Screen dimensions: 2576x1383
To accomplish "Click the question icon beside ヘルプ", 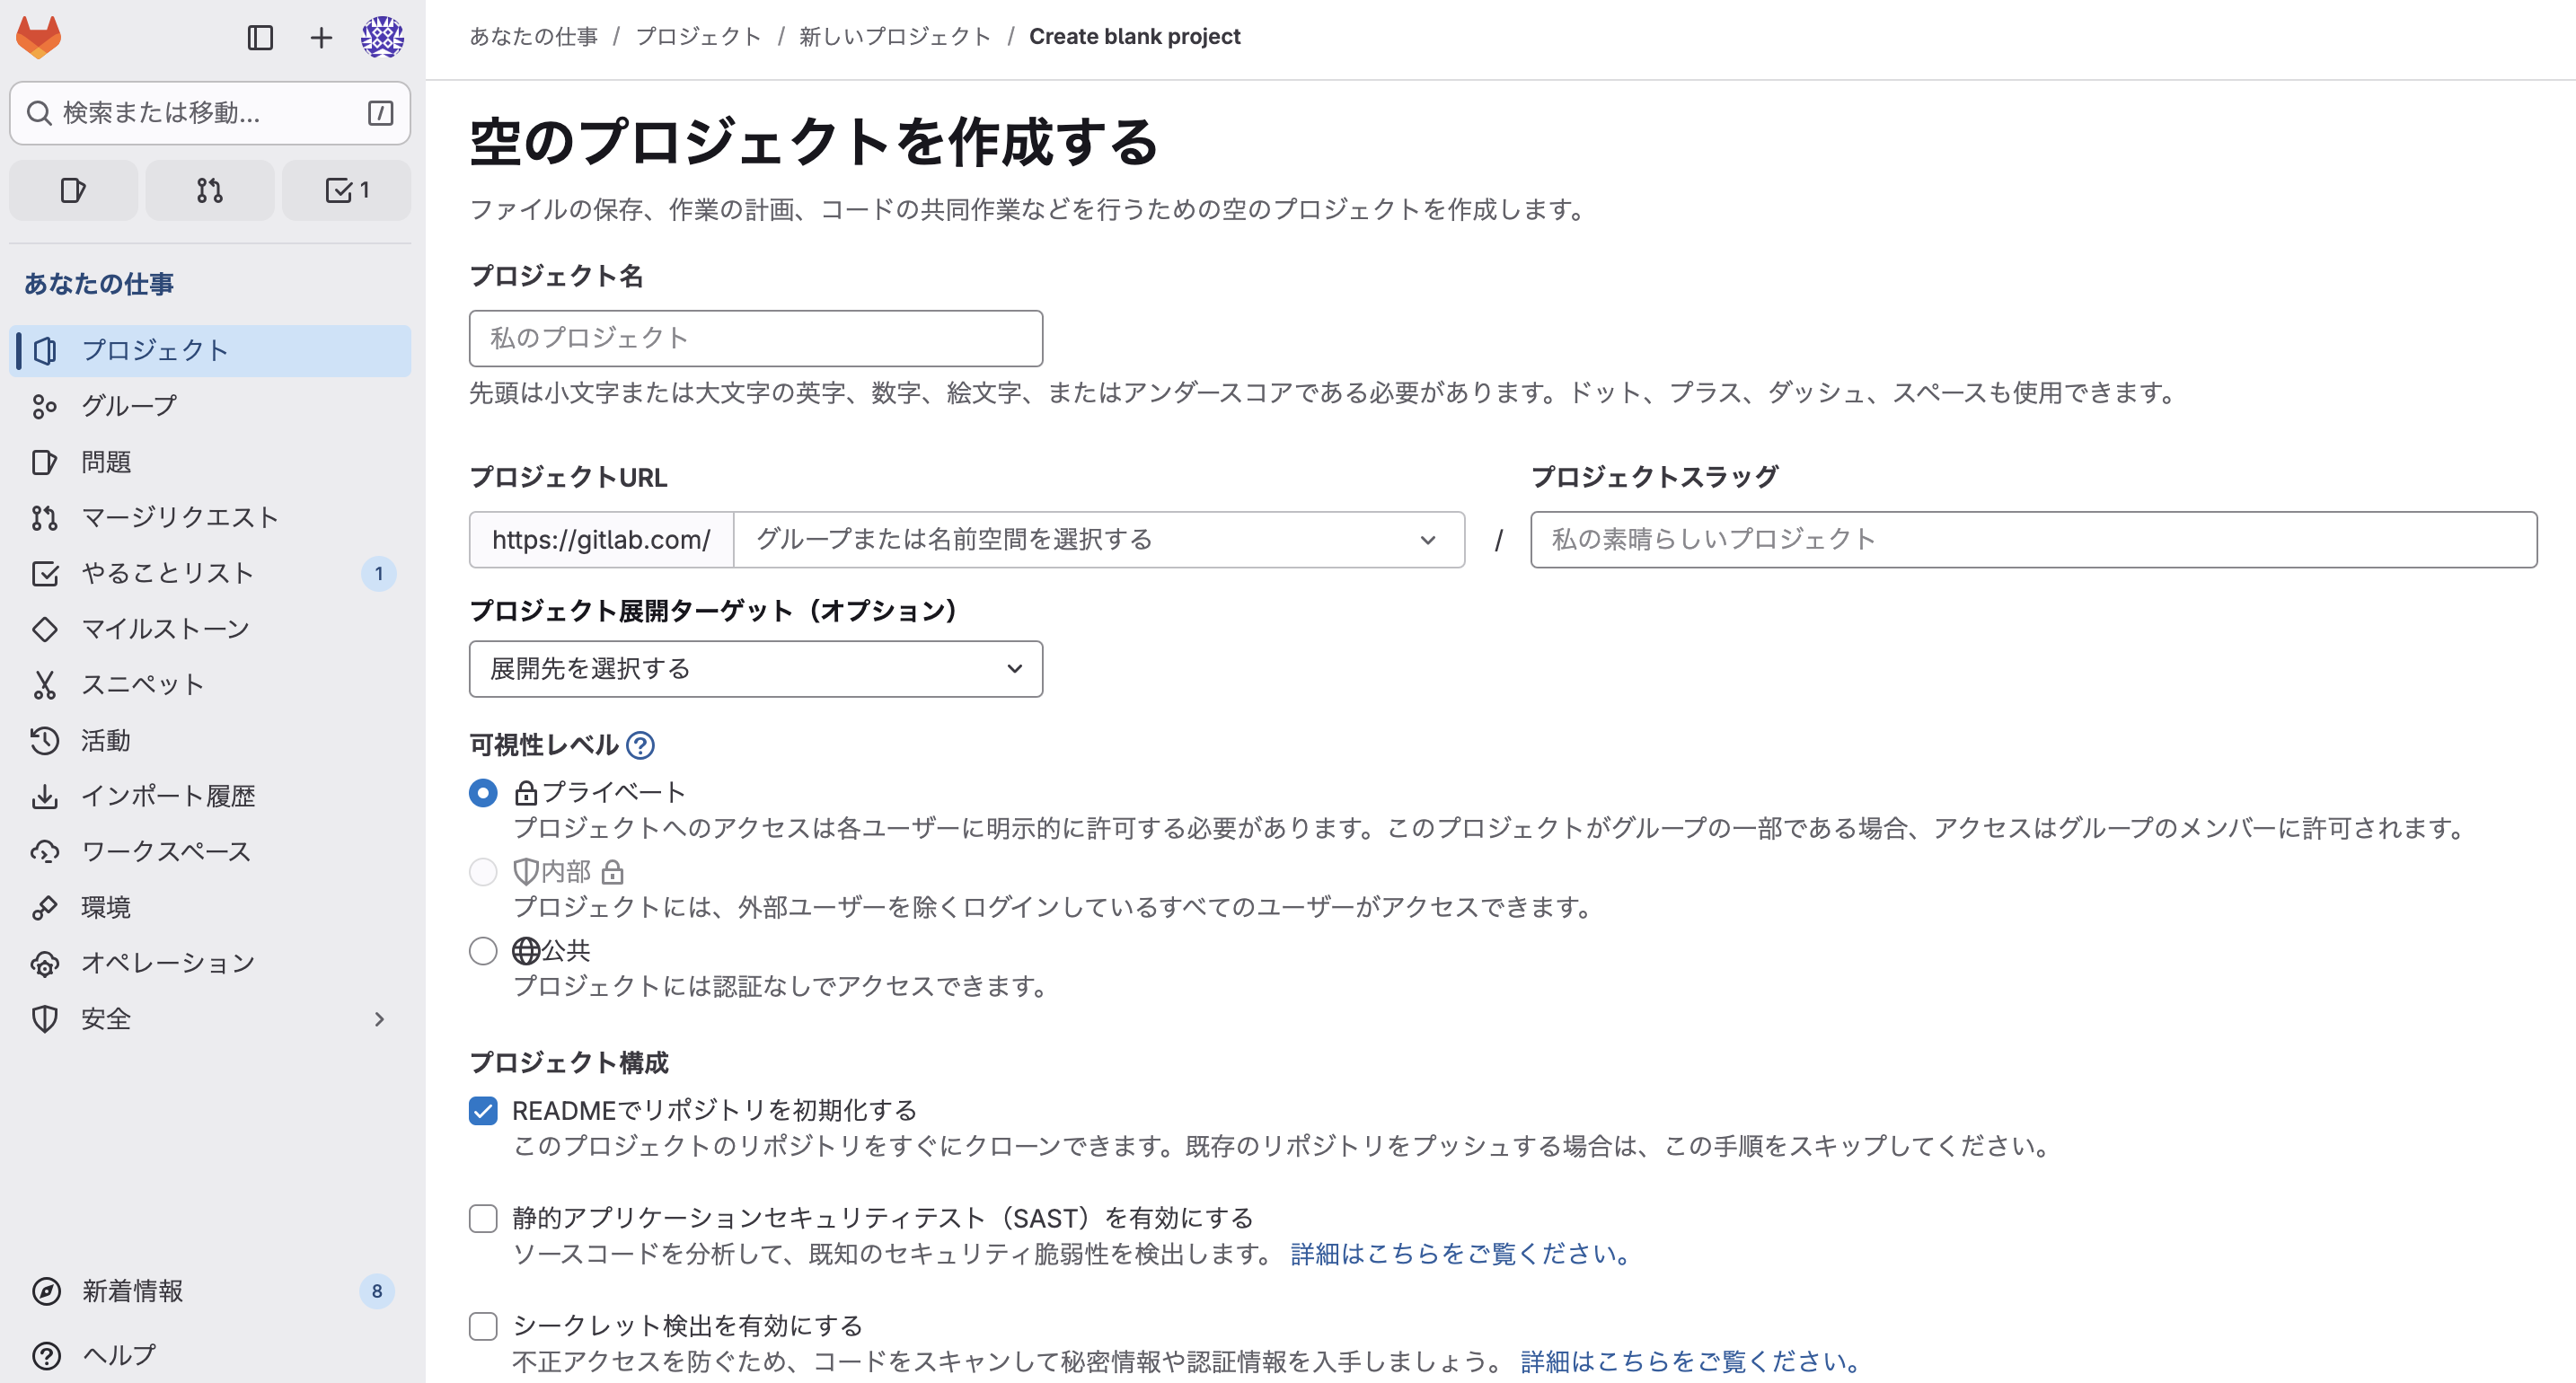I will tap(46, 1356).
